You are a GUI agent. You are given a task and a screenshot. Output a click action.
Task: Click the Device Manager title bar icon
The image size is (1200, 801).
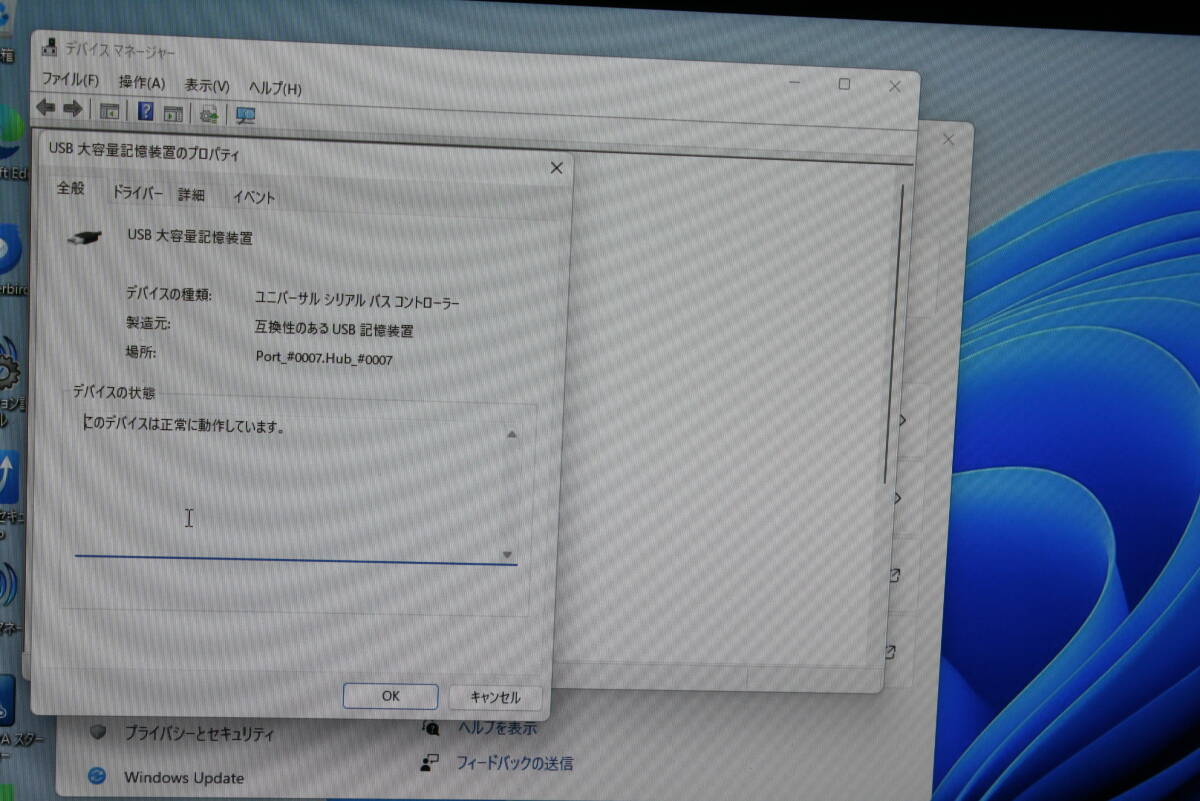click(49, 48)
